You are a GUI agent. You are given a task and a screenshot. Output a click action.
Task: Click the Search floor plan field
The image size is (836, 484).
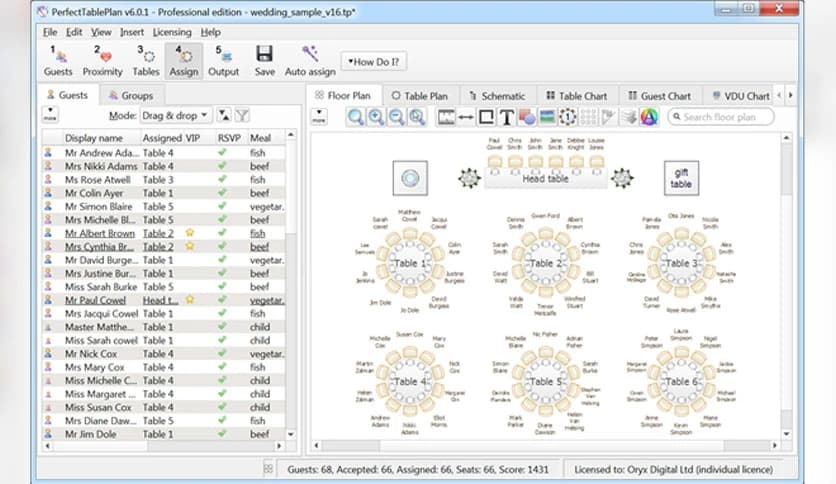point(720,117)
